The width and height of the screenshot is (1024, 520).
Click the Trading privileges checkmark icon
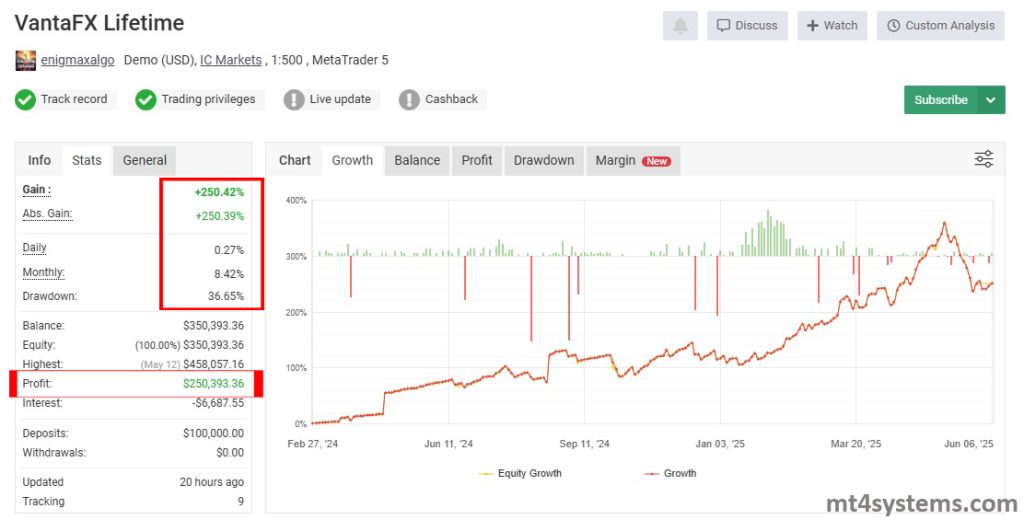coord(146,100)
